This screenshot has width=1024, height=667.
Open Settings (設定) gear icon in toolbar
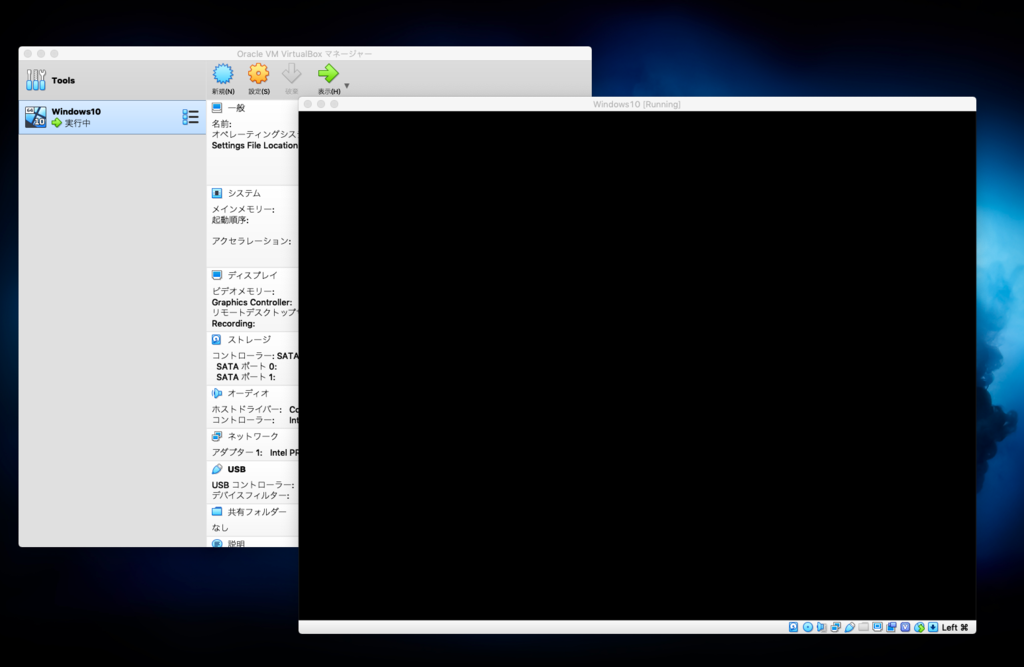[259, 74]
